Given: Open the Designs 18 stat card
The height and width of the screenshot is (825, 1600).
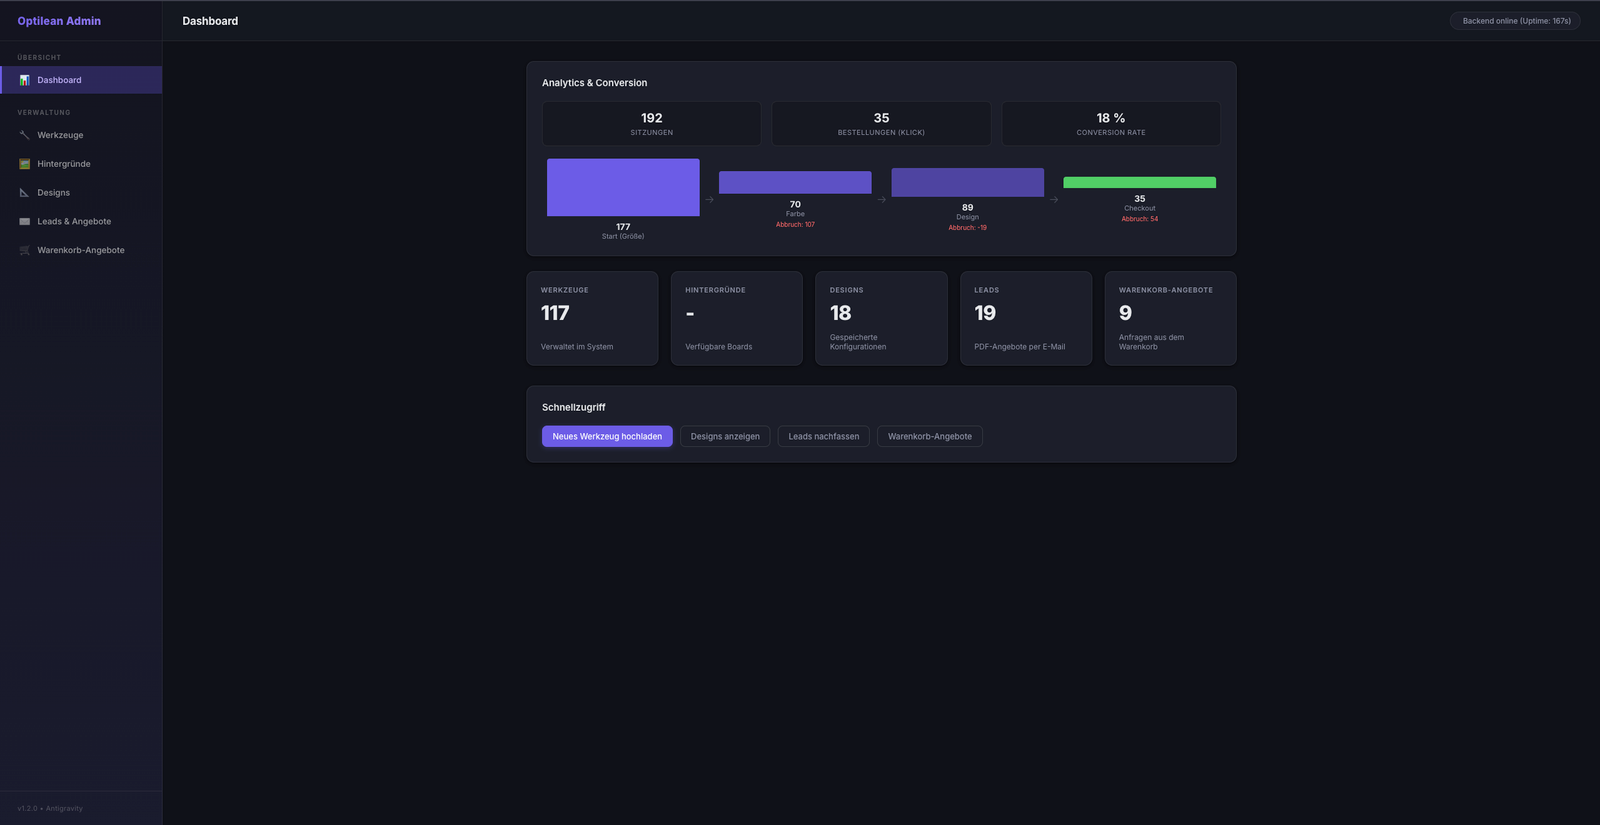Looking at the screenshot, I should (881, 318).
